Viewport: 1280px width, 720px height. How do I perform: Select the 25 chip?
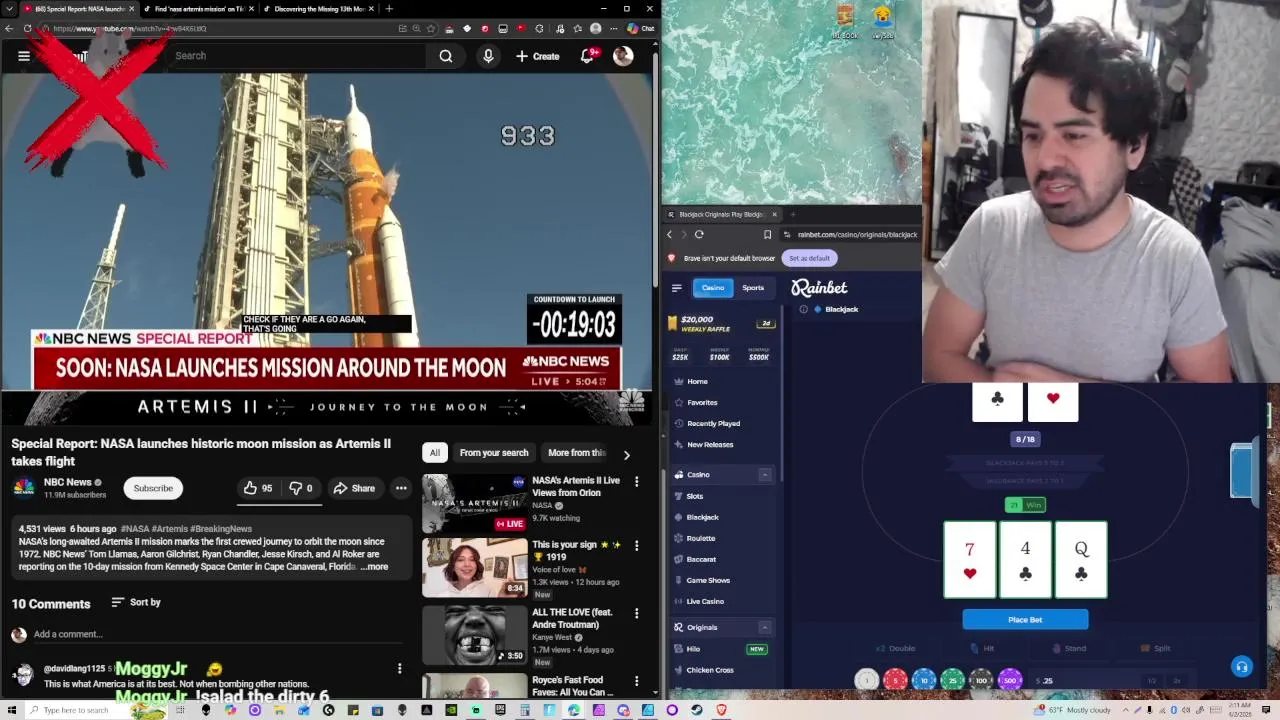pyautogui.click(x=952, y=680)
